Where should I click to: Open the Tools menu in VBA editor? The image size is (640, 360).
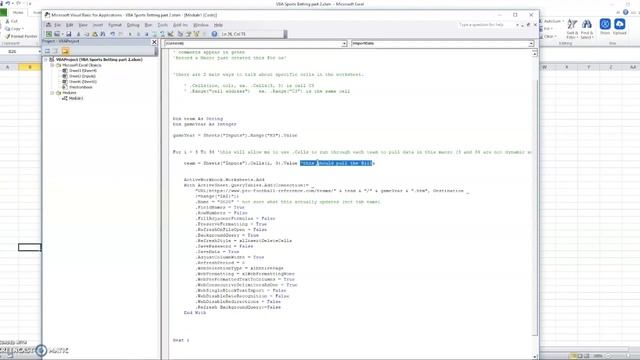162,25
